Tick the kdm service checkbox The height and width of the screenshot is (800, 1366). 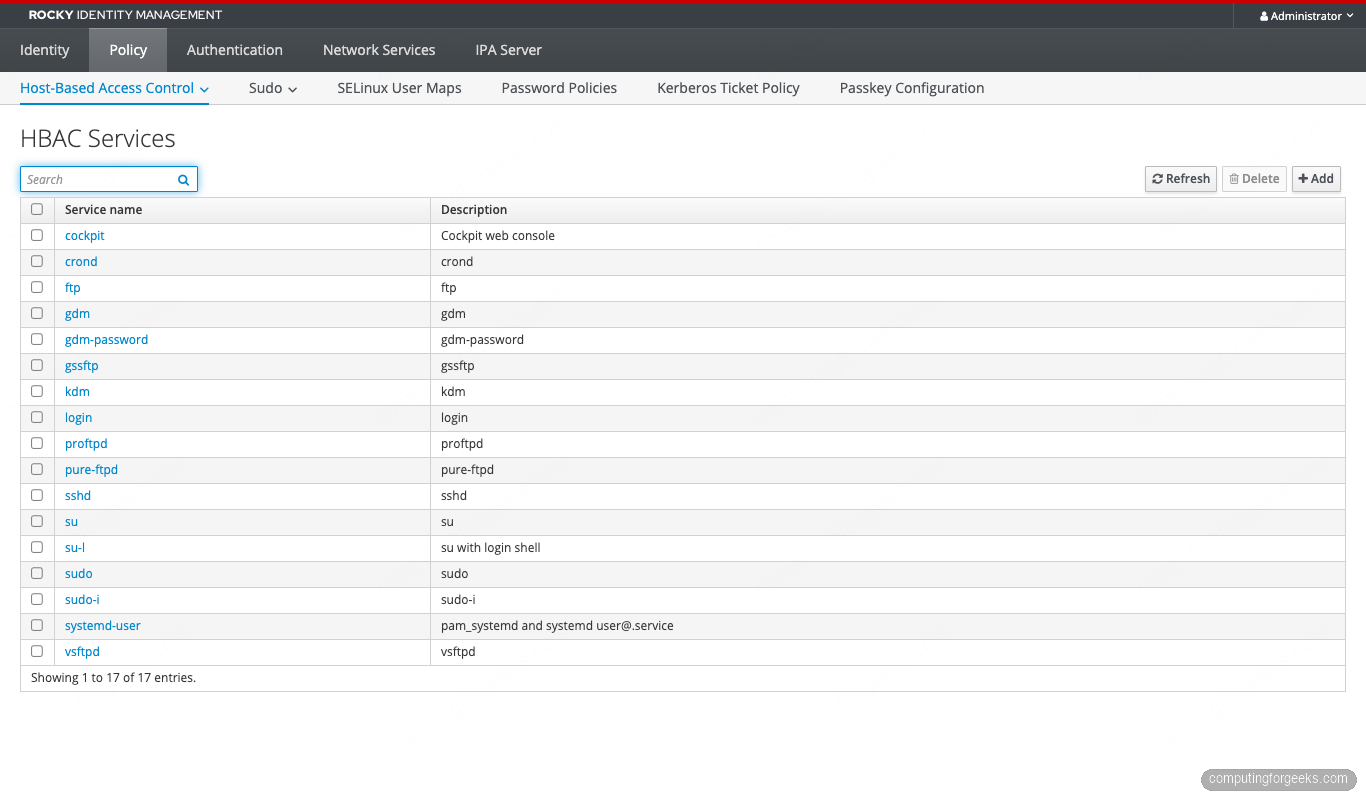click(x=37, y=391)
